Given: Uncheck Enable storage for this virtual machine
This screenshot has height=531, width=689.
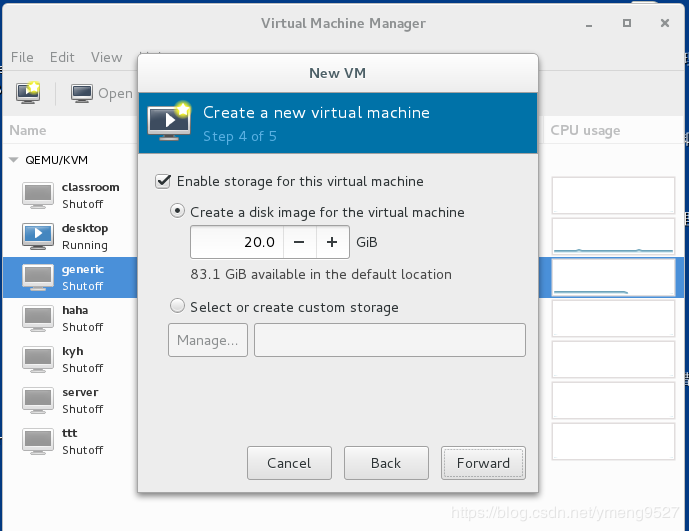Looking at the screenshot, I should tap(163, 182).
